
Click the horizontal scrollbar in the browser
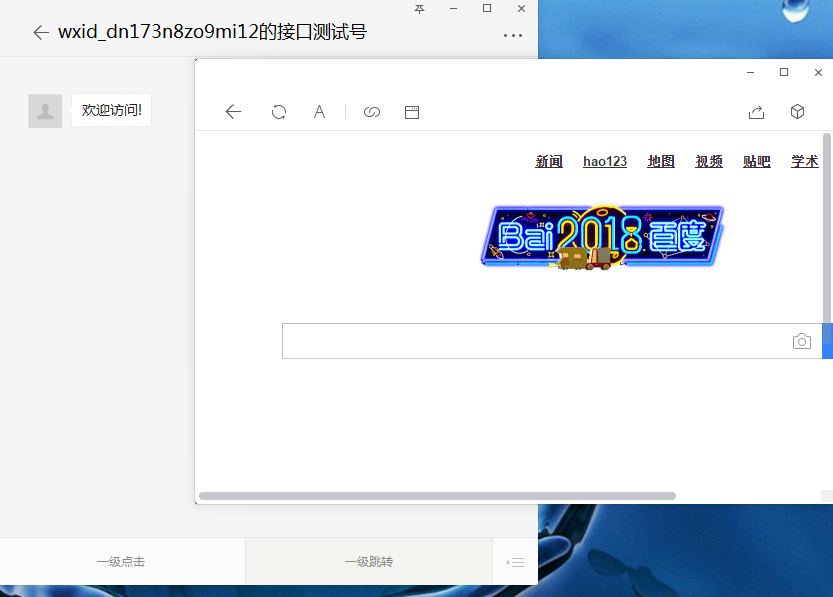[x=437, y=496]
